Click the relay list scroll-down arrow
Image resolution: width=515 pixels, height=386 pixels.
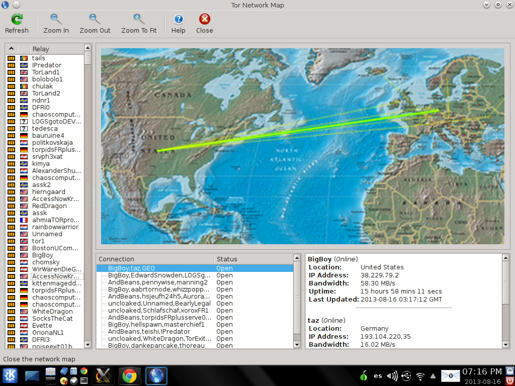click(x=88, y=344)
